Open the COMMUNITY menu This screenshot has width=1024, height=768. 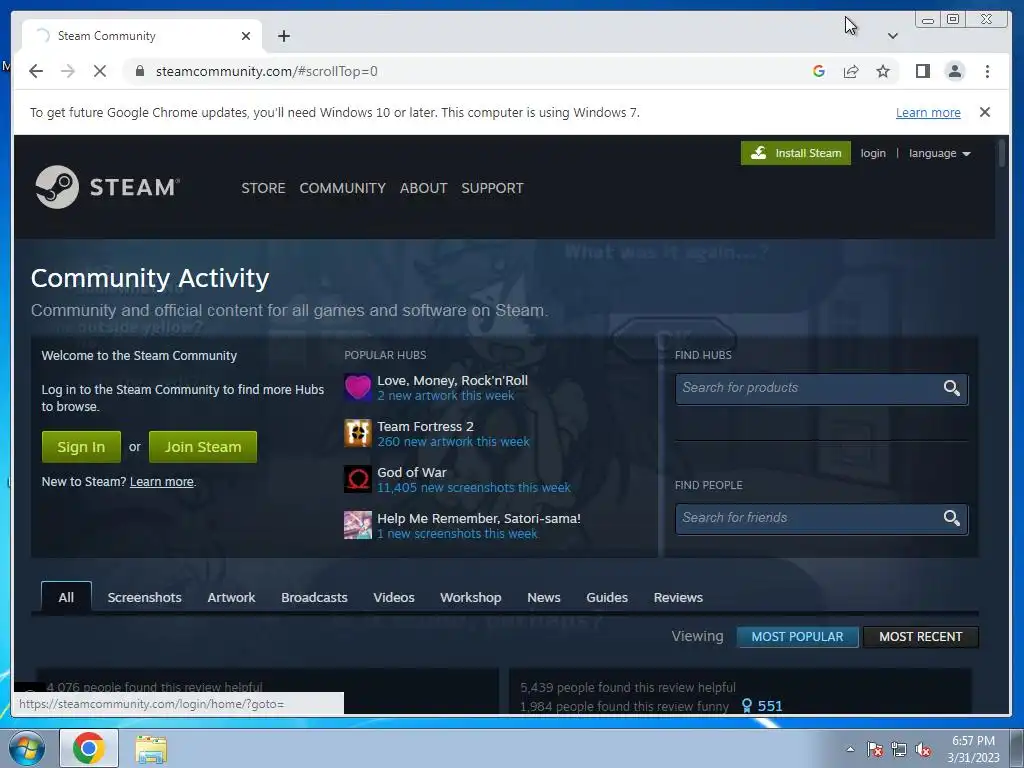342,188
